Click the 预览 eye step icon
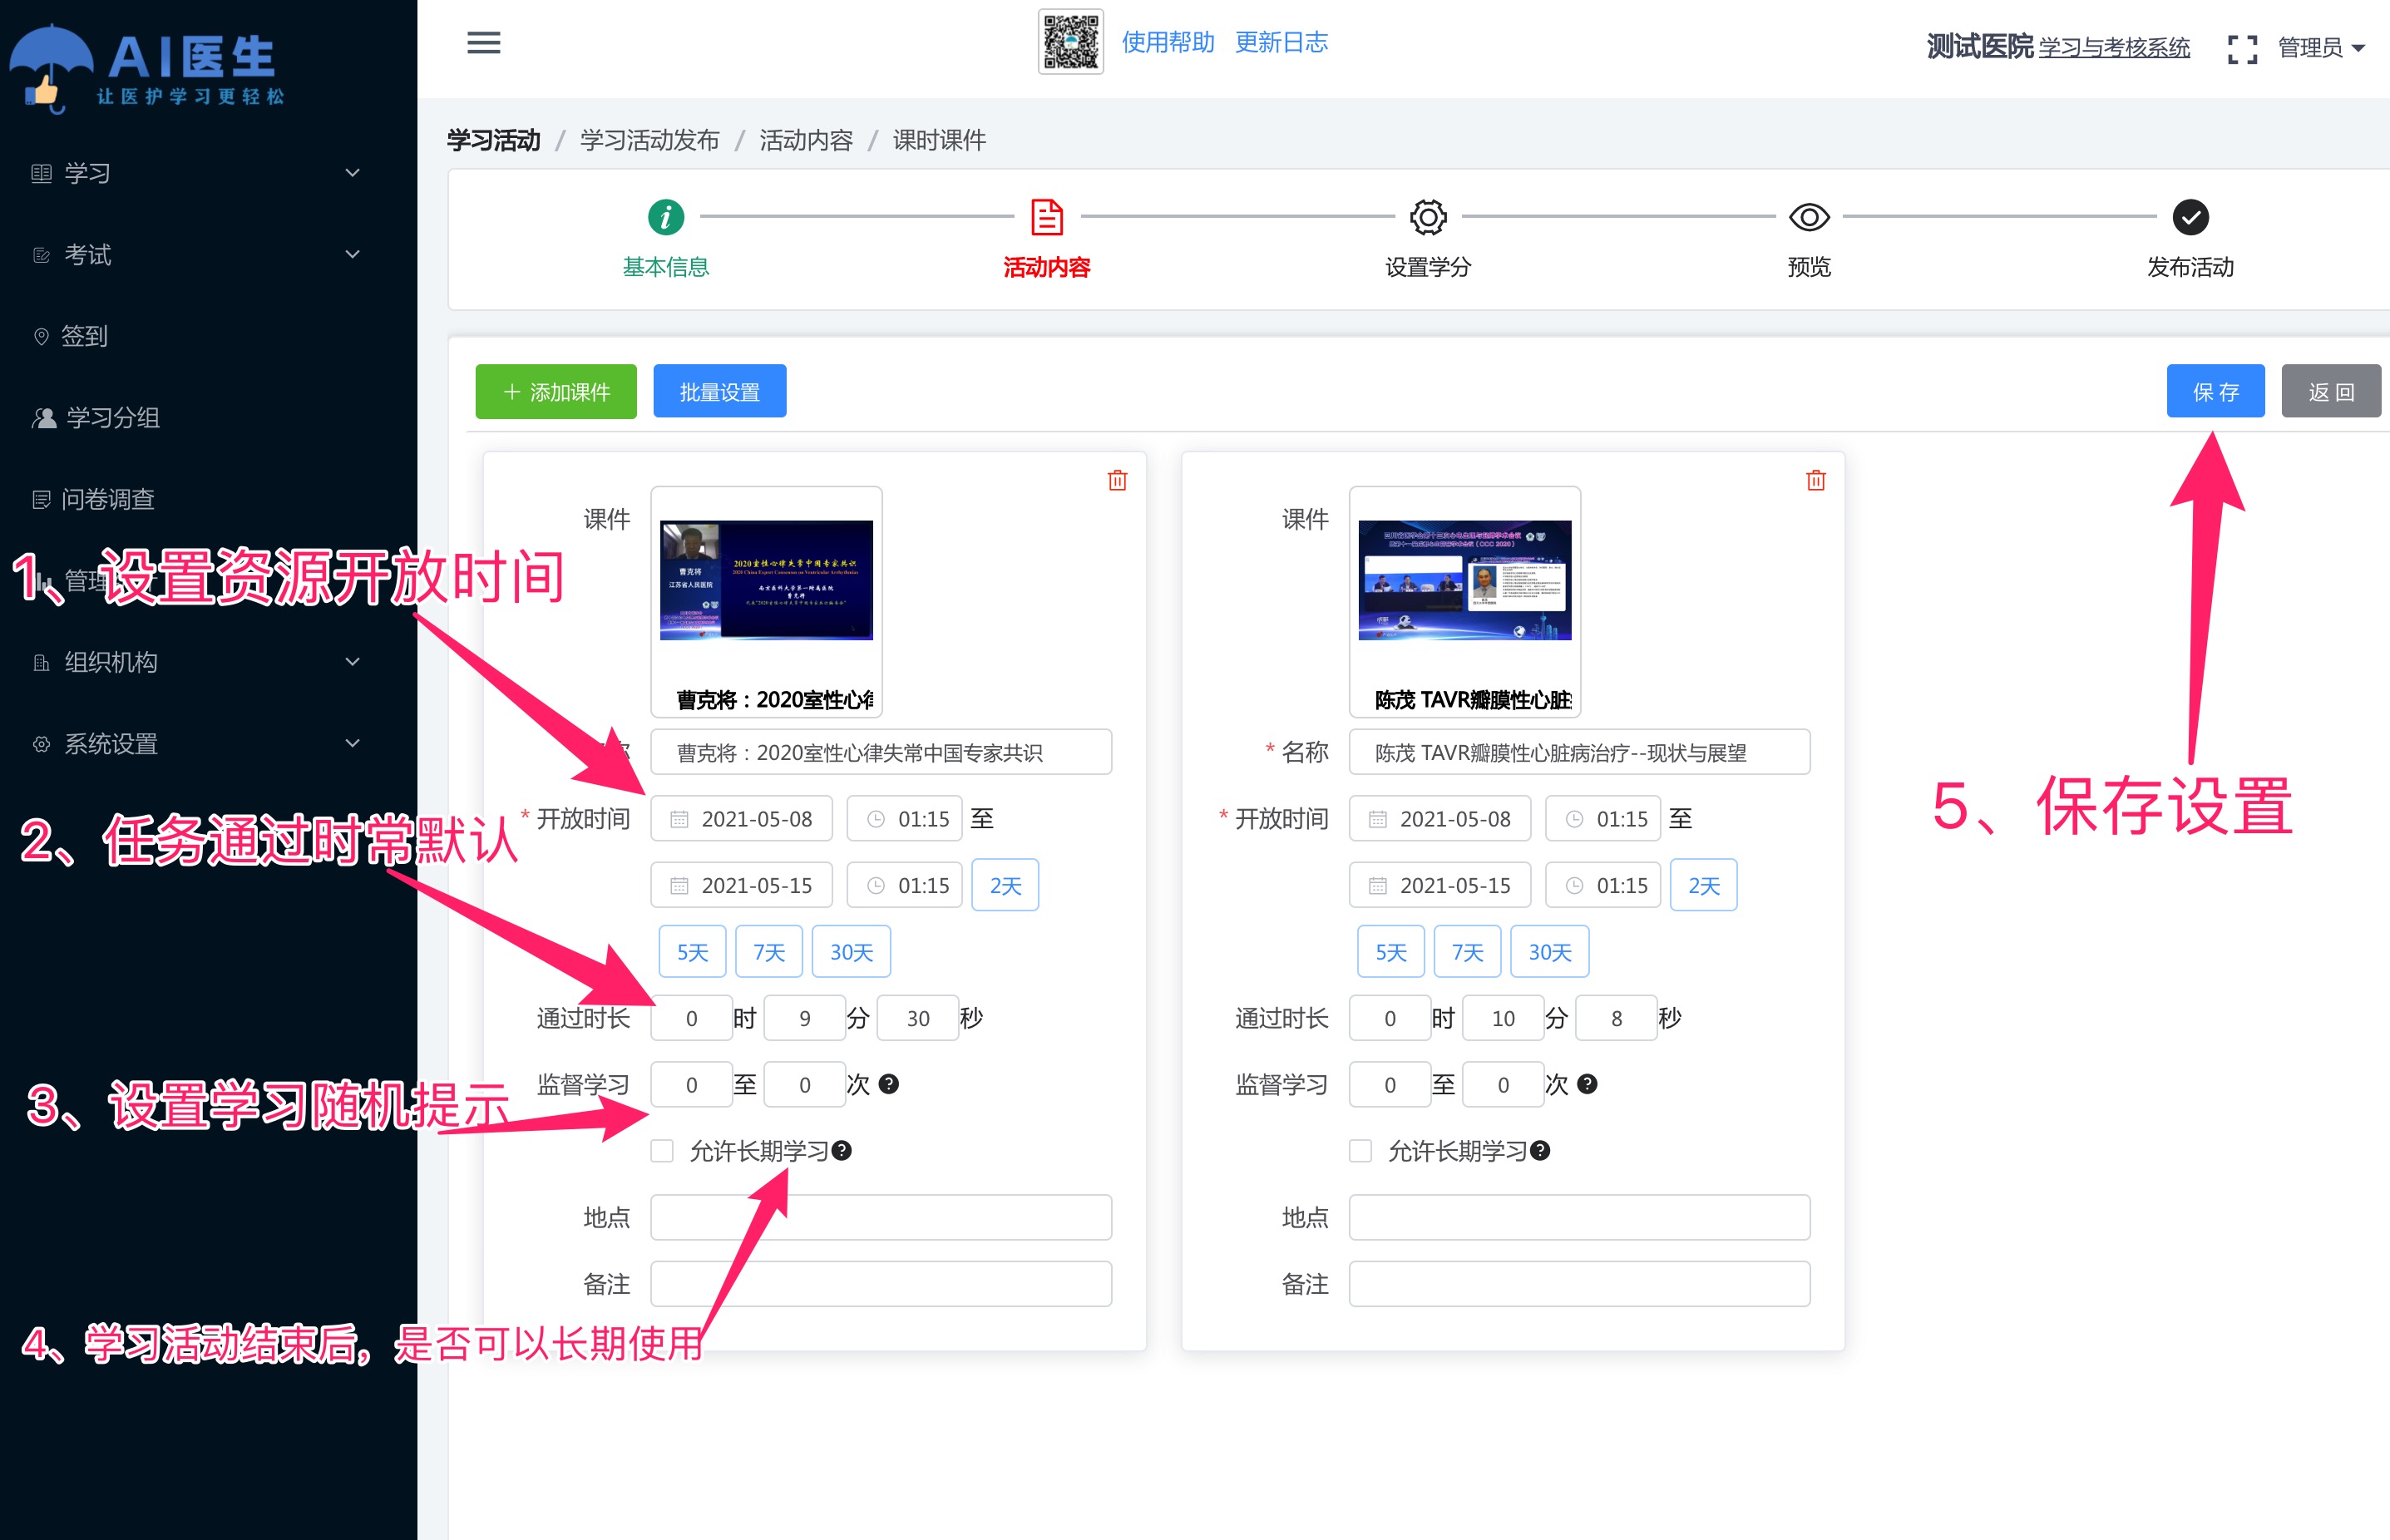This screenshot has width=2390, height=1540. click(x=1809, y=216)
